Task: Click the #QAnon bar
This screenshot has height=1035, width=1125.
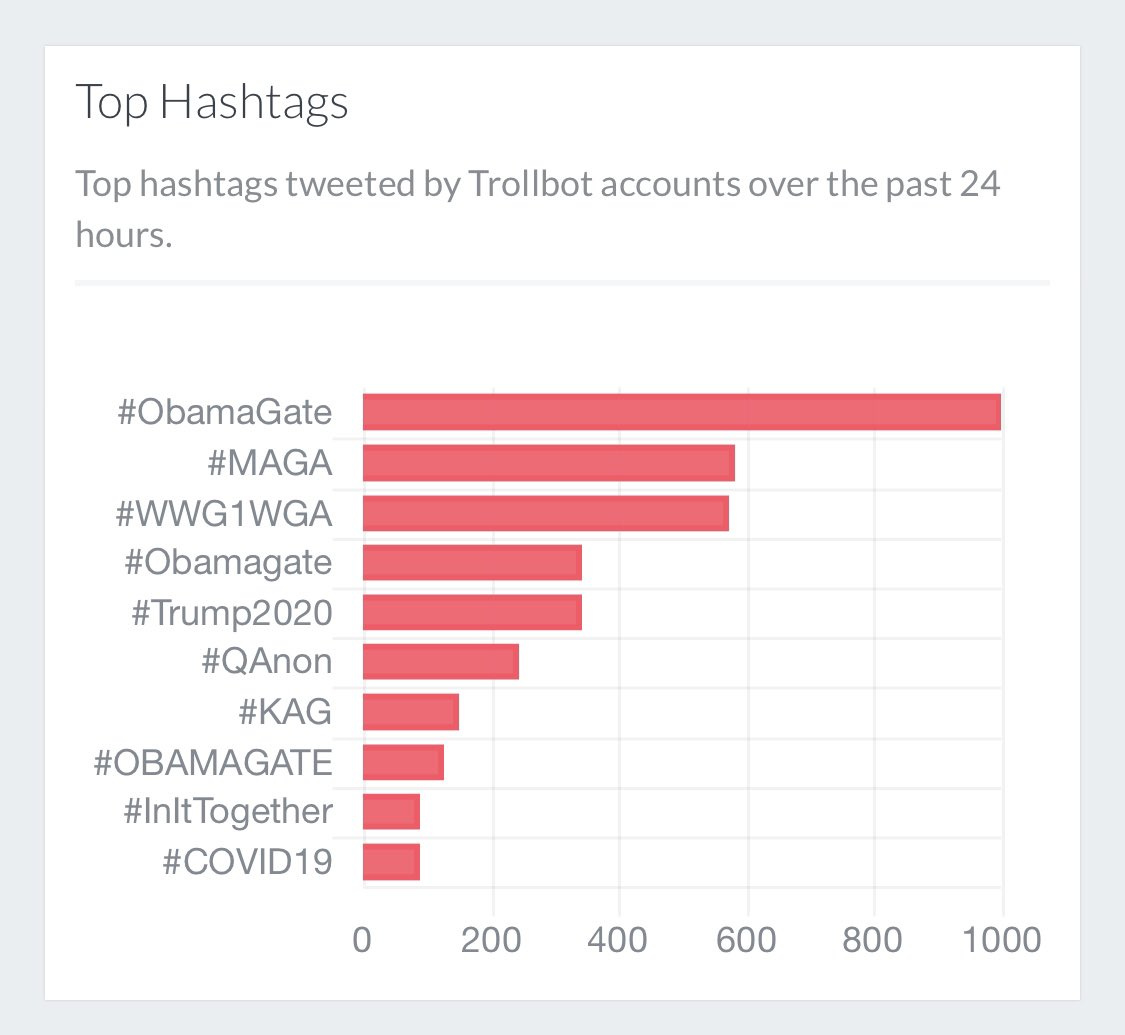Action: (440, 662)
